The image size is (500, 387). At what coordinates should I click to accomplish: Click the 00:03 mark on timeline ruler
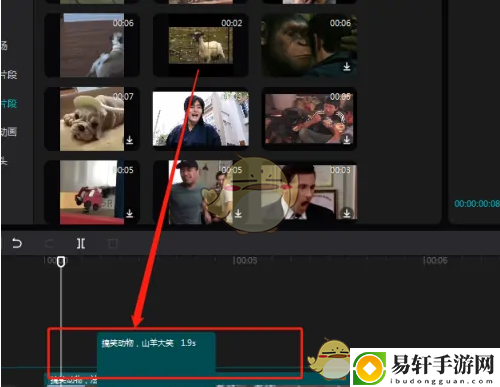click(245, 260)
